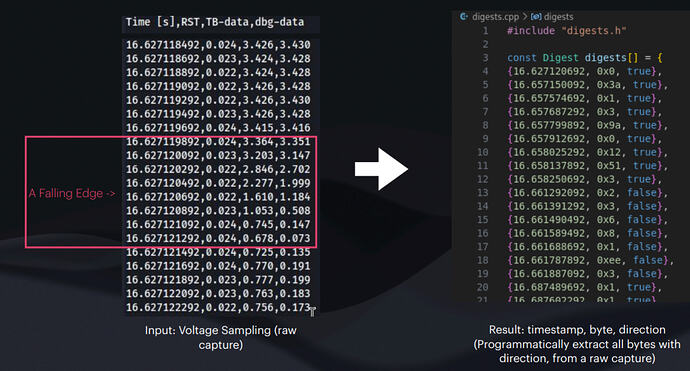
Task: Click code entry {16.661887092, 0x3, false}
Action: click(x=587, y=274)
